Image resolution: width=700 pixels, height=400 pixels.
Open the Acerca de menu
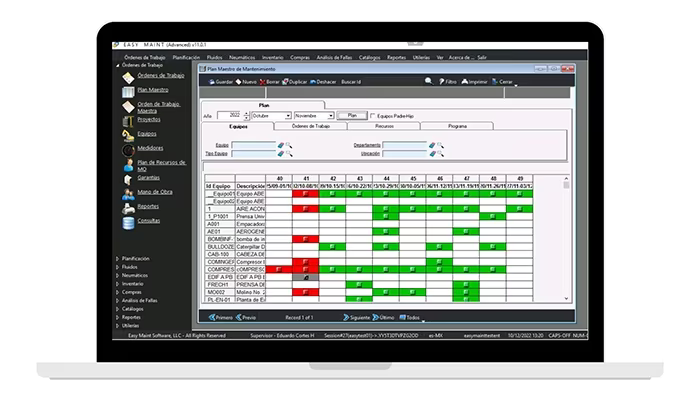(461, 58)
